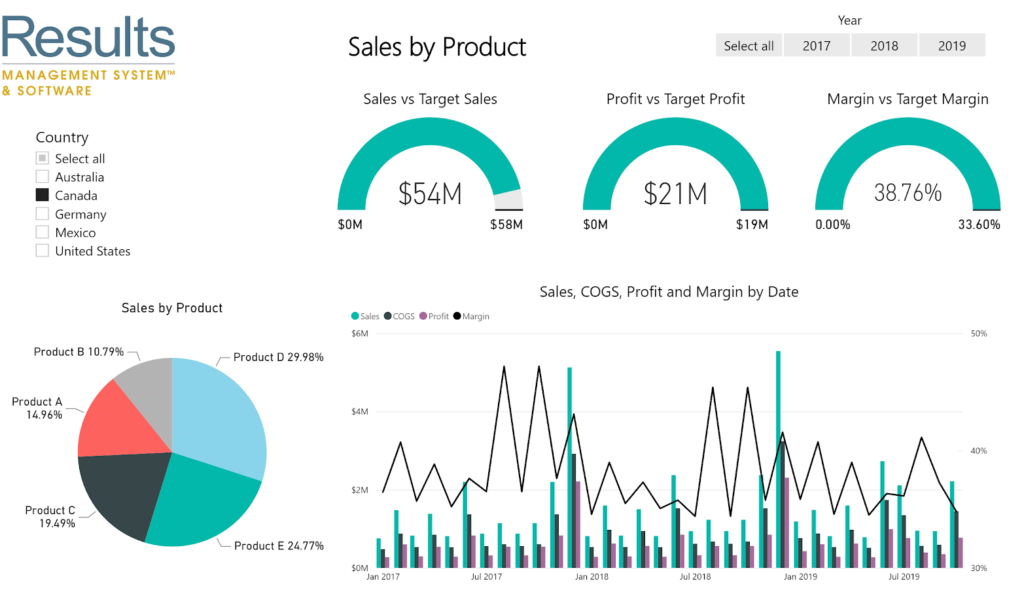The width and height of the screenshot is (1024, 590).
Task: Click Select all in the Year slicer
Action: [x=748, y=46]
